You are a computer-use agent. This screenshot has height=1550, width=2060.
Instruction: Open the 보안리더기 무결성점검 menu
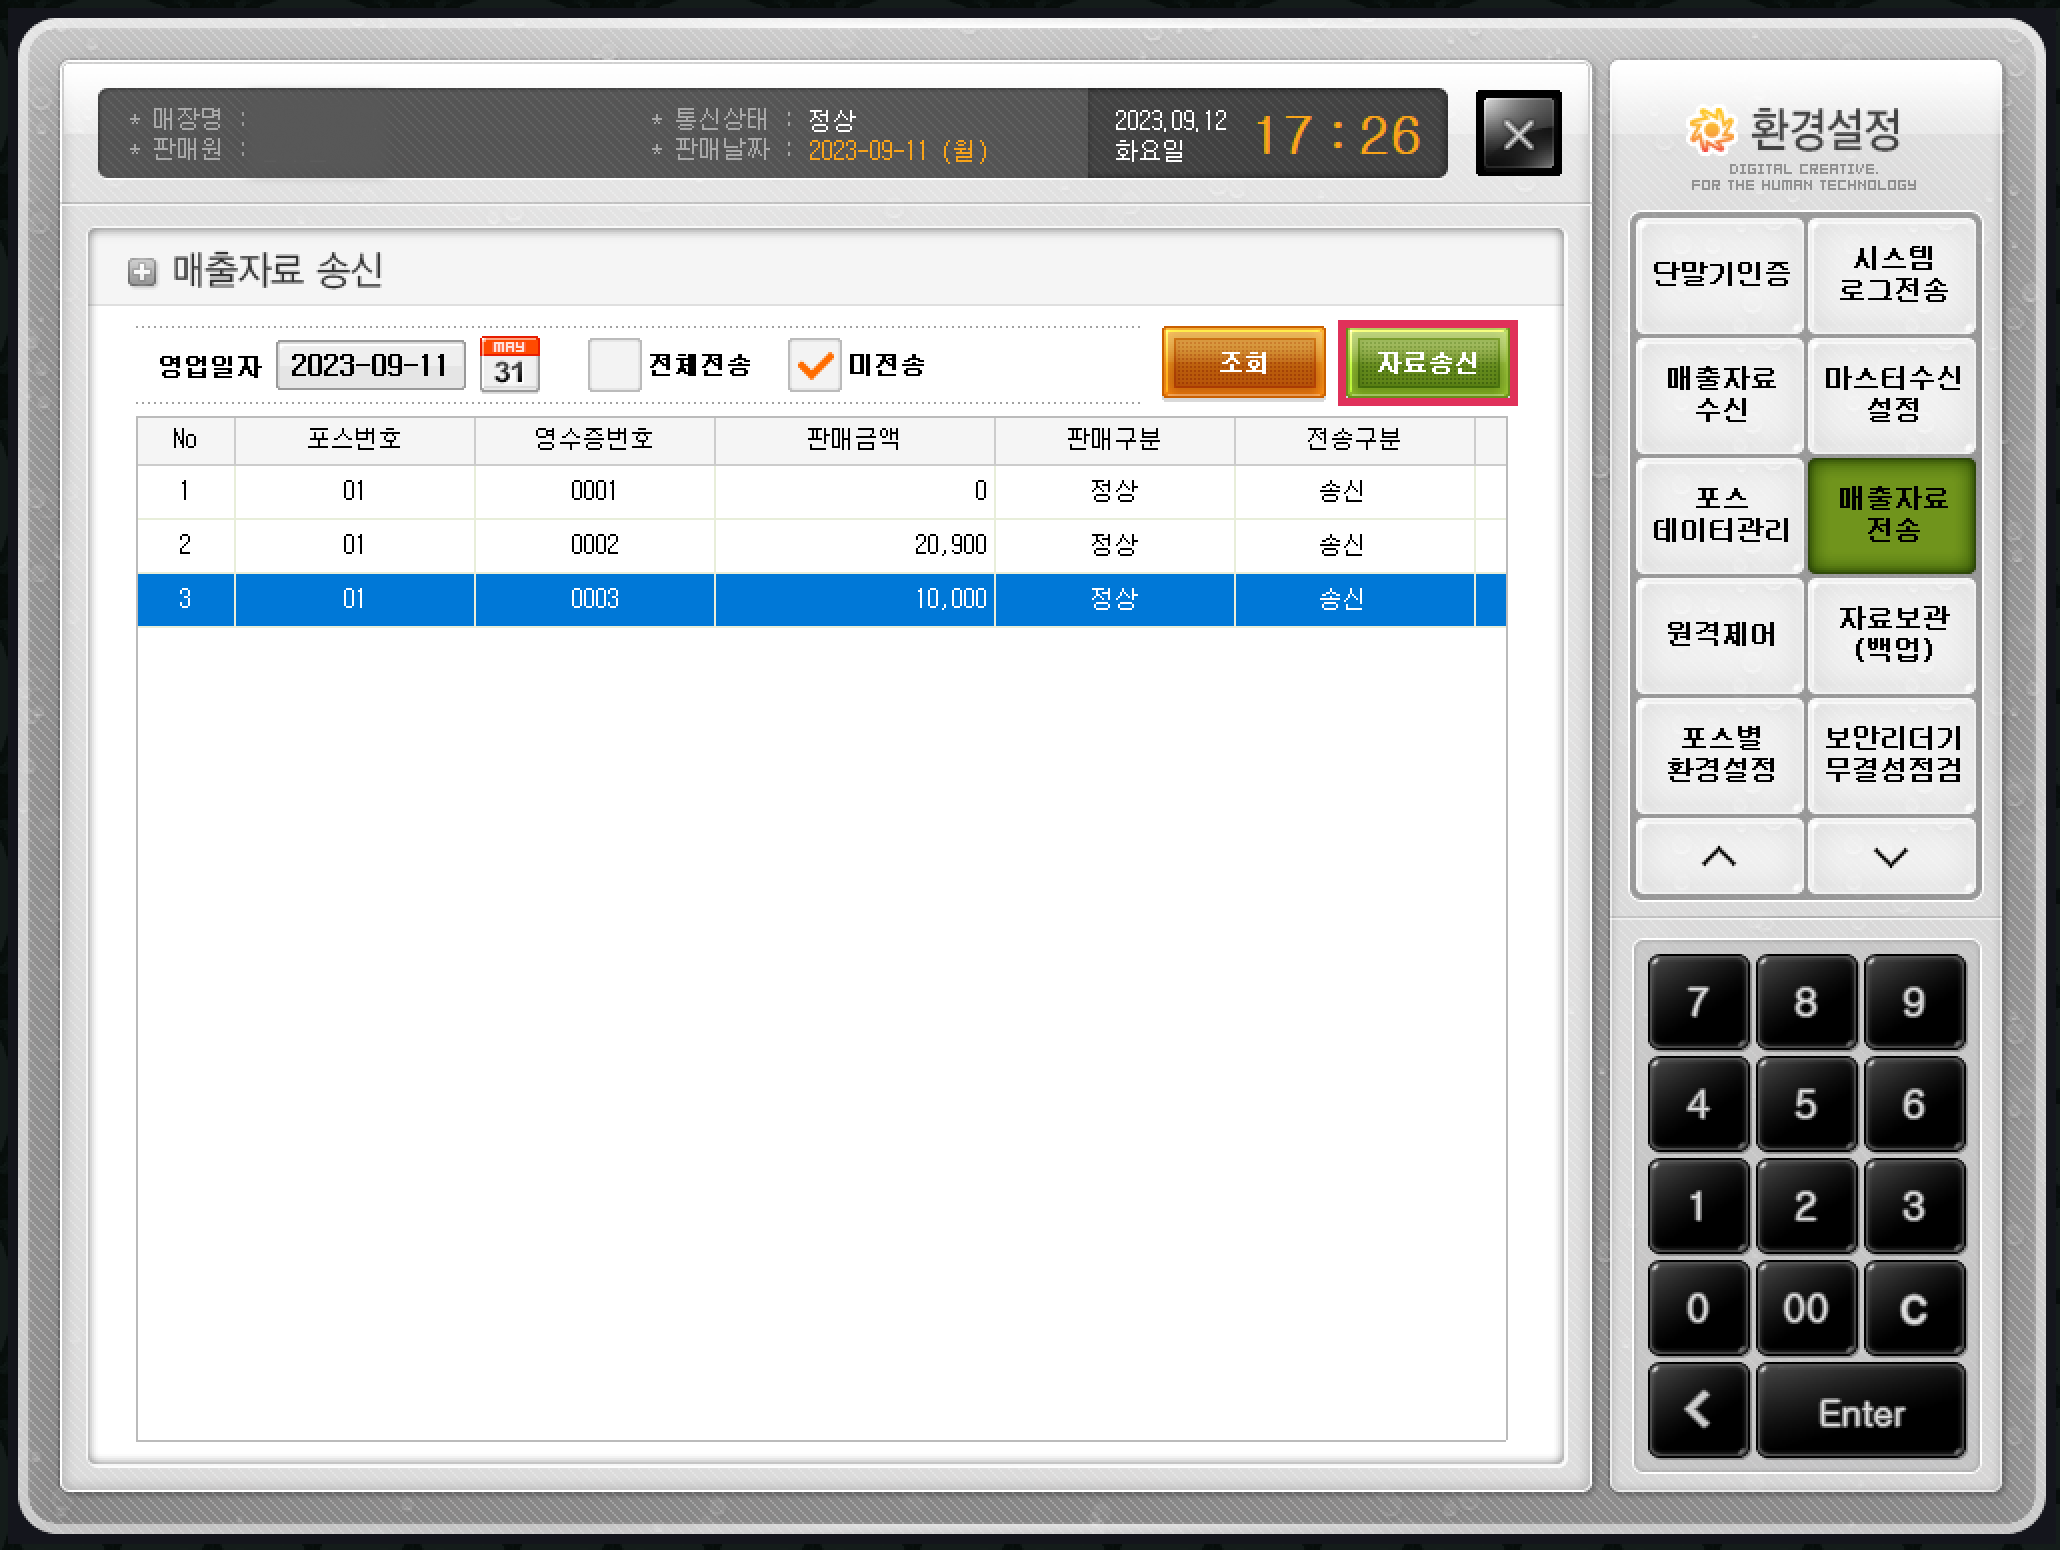click(x=1892, y=754)
